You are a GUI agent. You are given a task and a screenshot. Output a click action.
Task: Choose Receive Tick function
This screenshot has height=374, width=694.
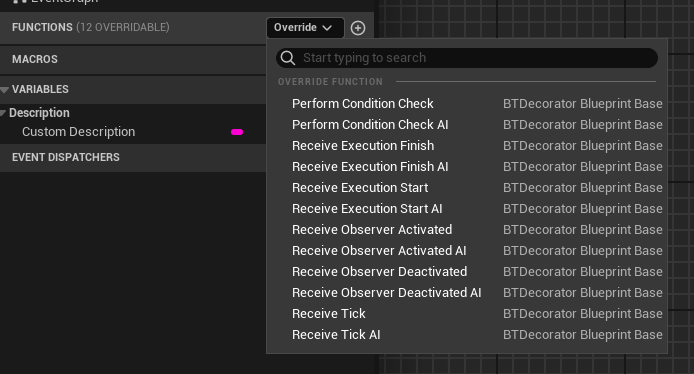click(x=467, y=314)
